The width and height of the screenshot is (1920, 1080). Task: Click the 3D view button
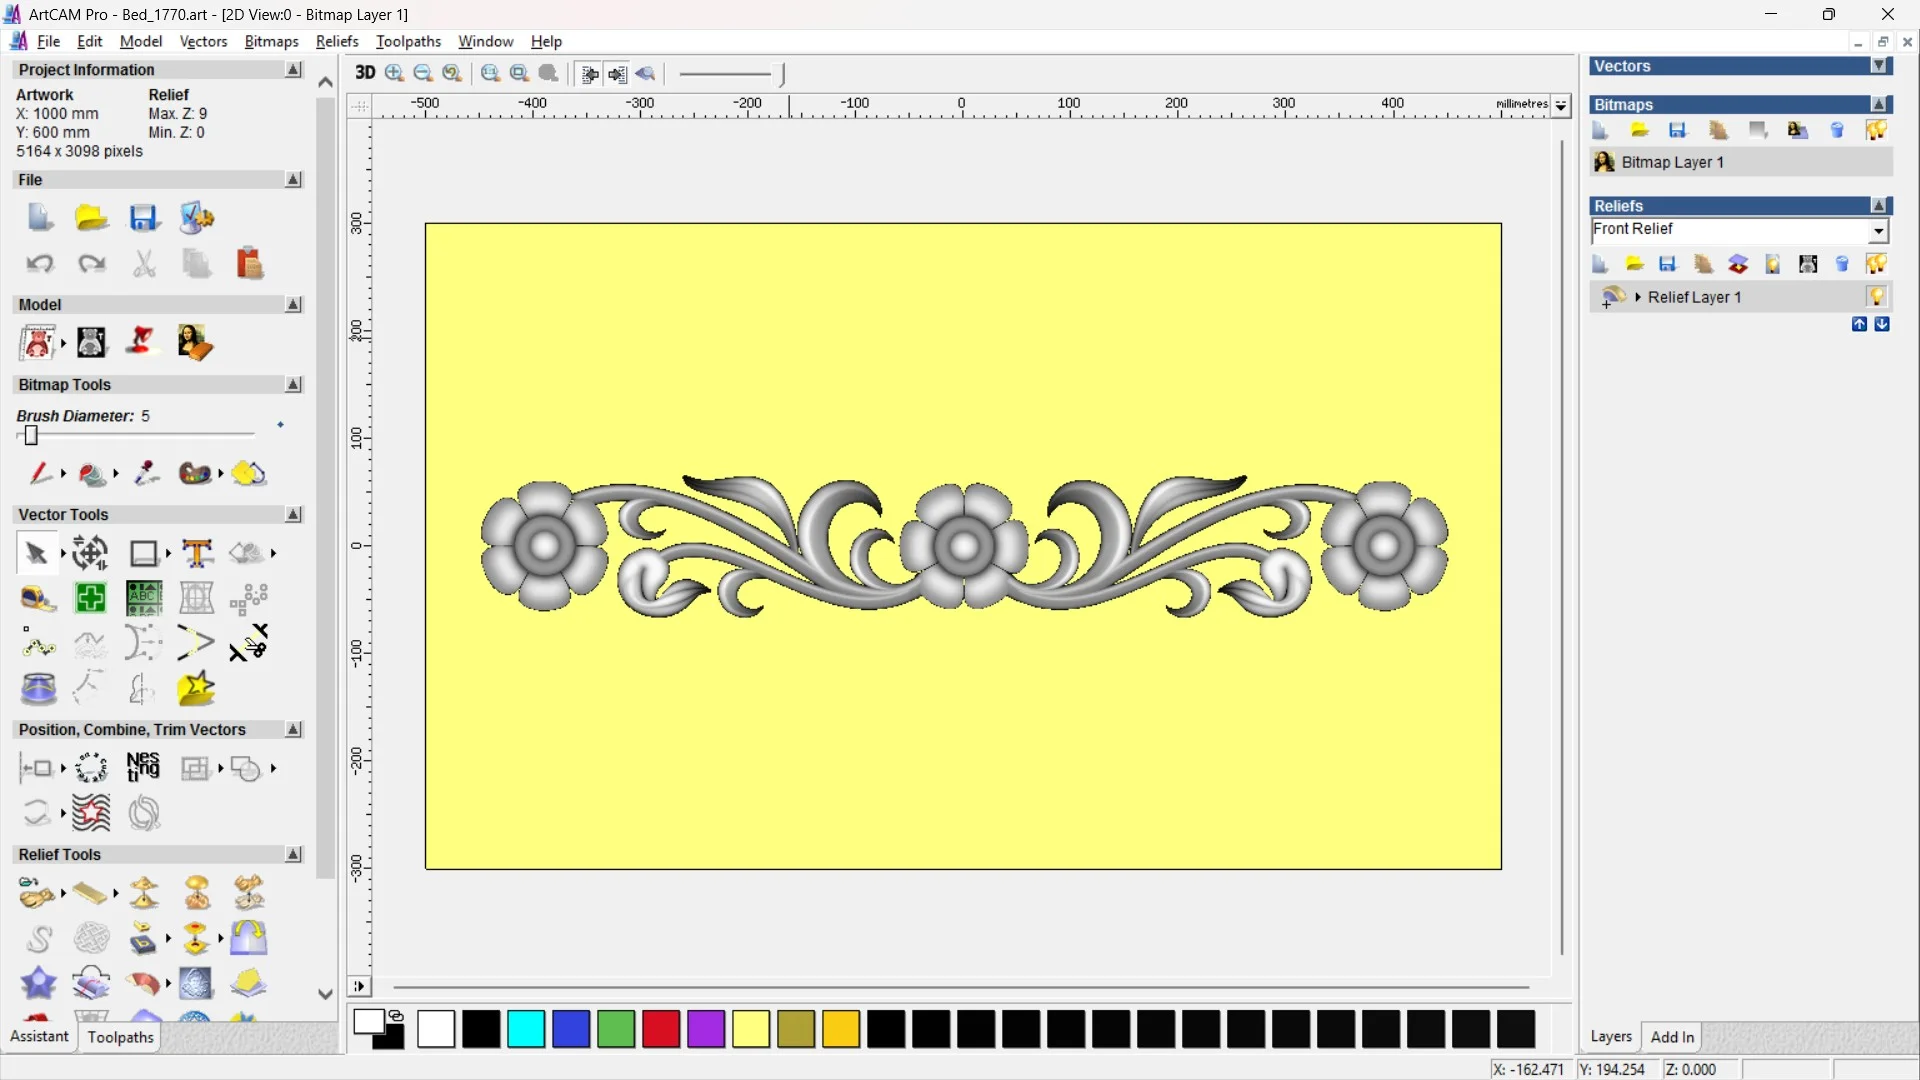pos(365,73)
